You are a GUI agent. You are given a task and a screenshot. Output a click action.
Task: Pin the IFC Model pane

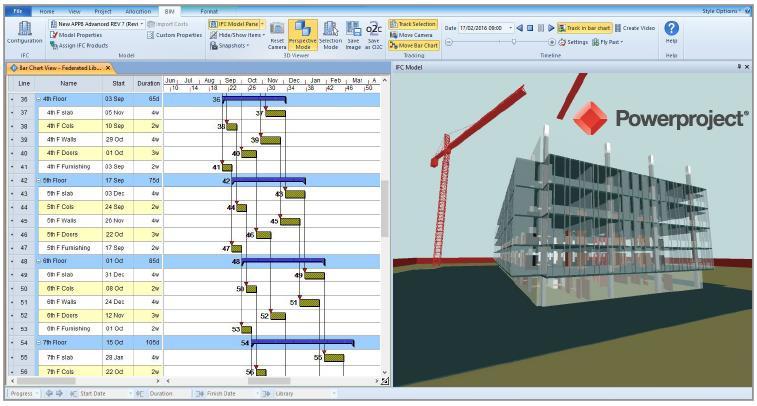pos(739,67)
